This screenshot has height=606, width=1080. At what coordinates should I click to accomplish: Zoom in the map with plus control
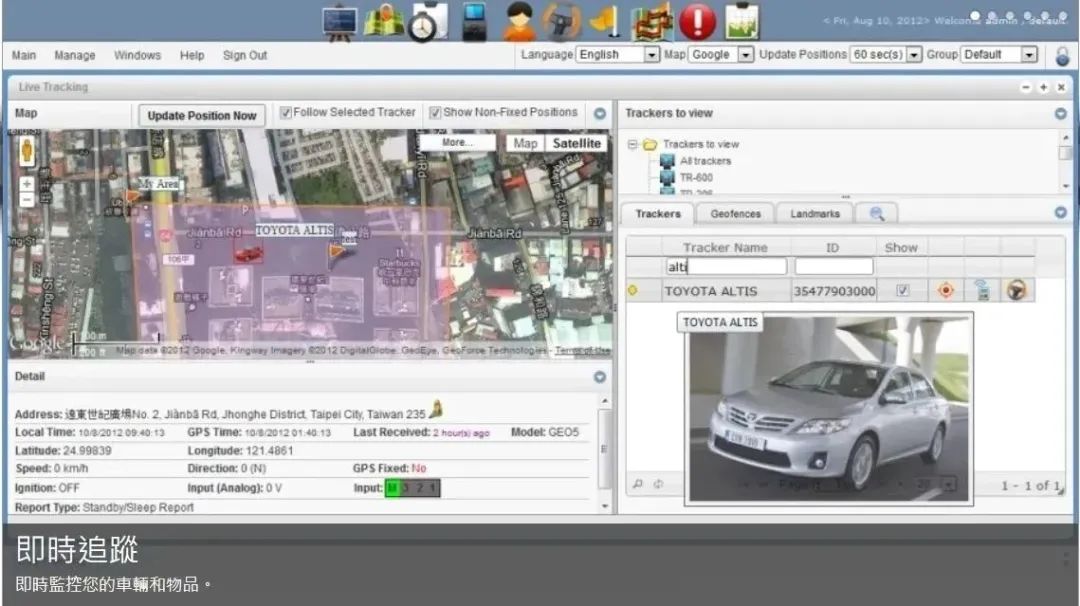click(27, 184)
